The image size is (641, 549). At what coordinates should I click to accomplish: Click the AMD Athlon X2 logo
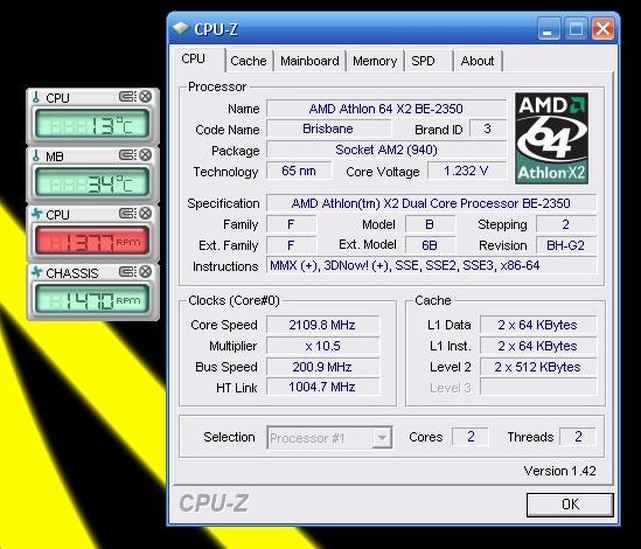tap(551, 138)
